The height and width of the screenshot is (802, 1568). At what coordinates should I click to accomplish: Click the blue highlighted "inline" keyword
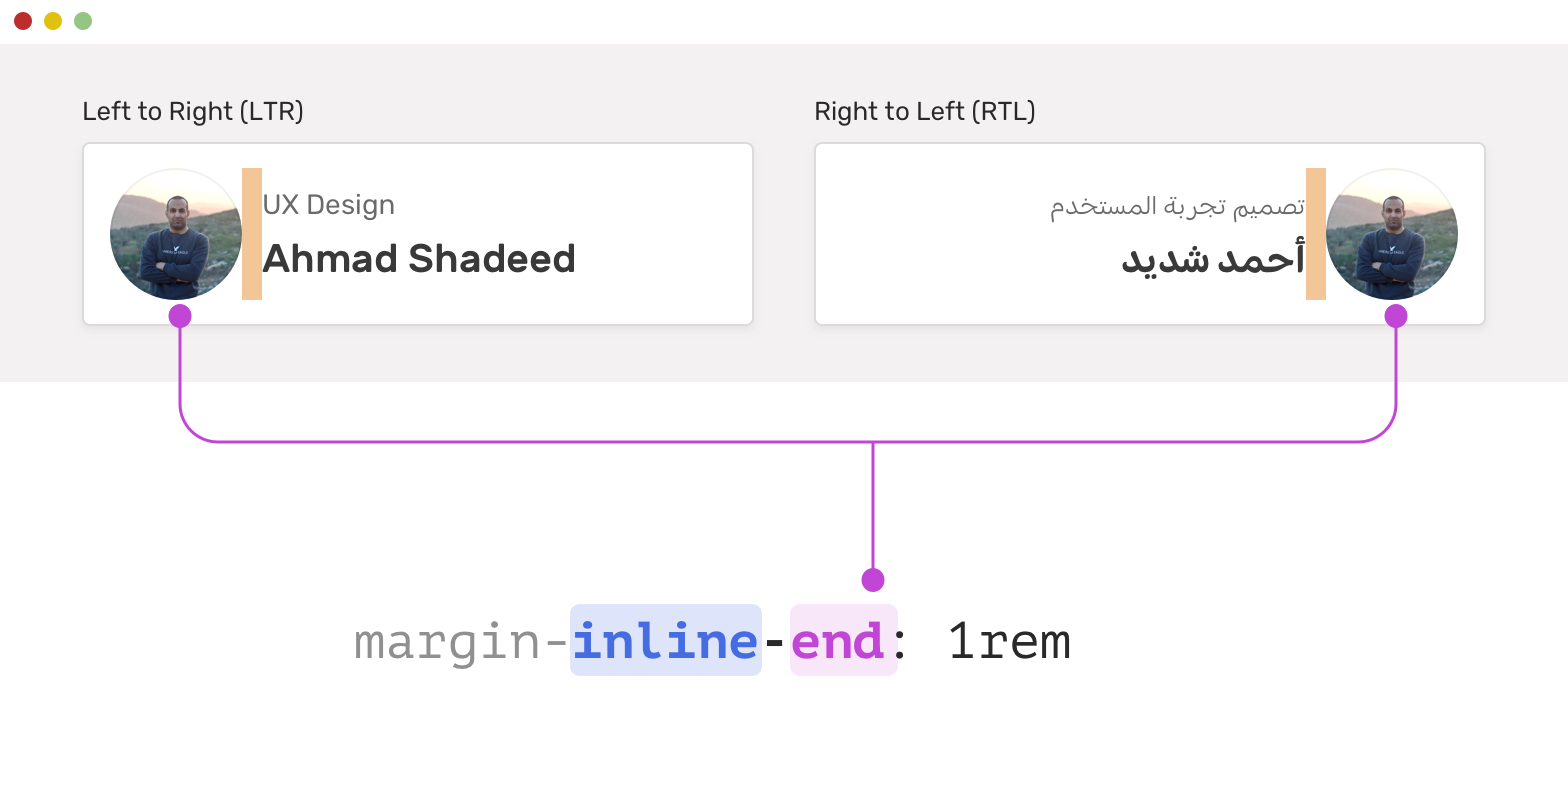[666, 641]
